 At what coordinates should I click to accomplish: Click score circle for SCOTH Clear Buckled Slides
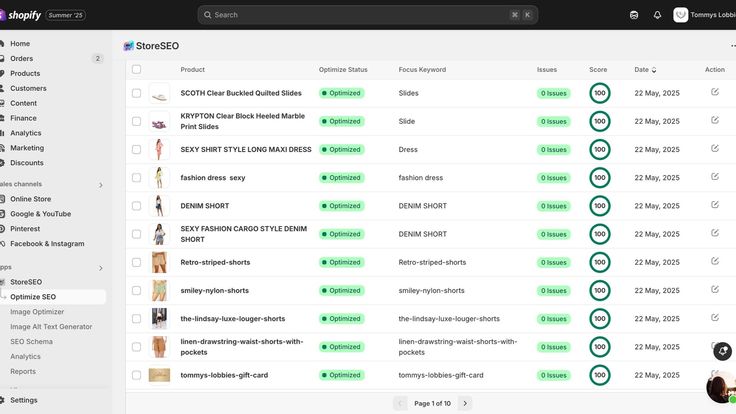[599, 93]
